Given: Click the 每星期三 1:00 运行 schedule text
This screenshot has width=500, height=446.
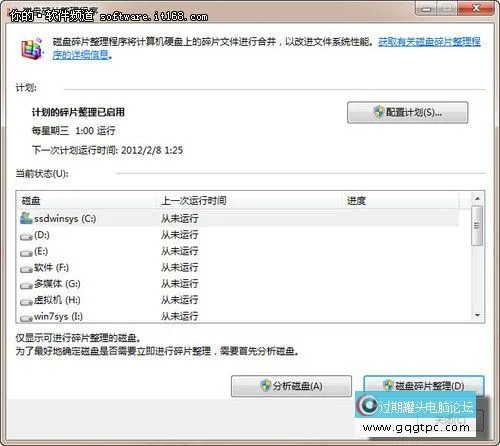Looking at the screenshot, I should 73,131.
